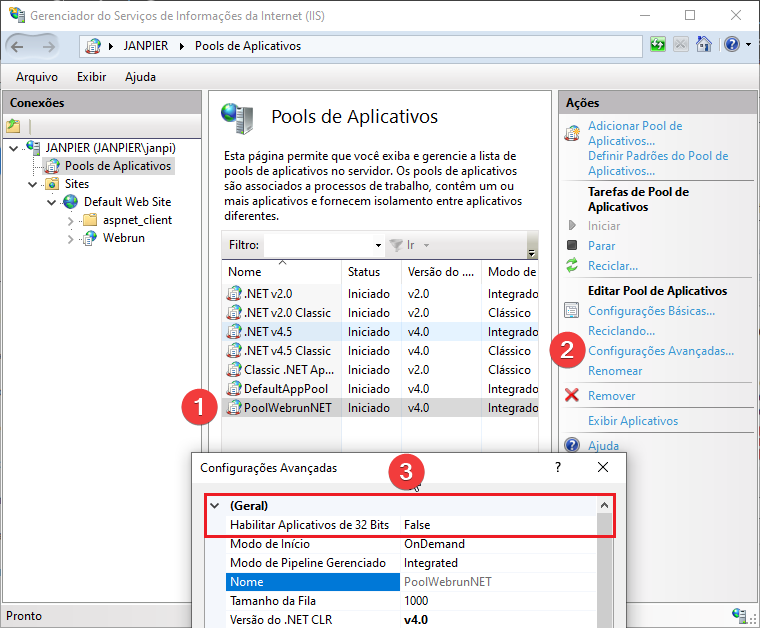Click the toolbar overflow grip at filter bar end

point(532,245)
